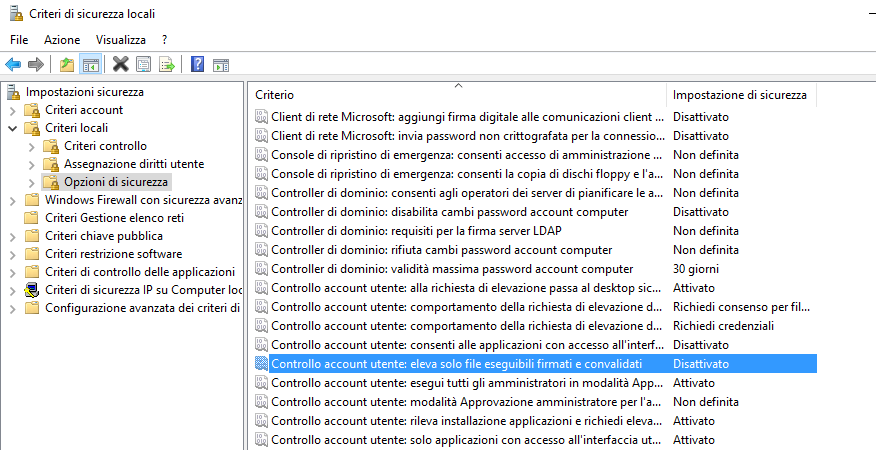Expand the Criteri account tree node
Viewport: 876px width, 450px height.
[x=12, y=110]
